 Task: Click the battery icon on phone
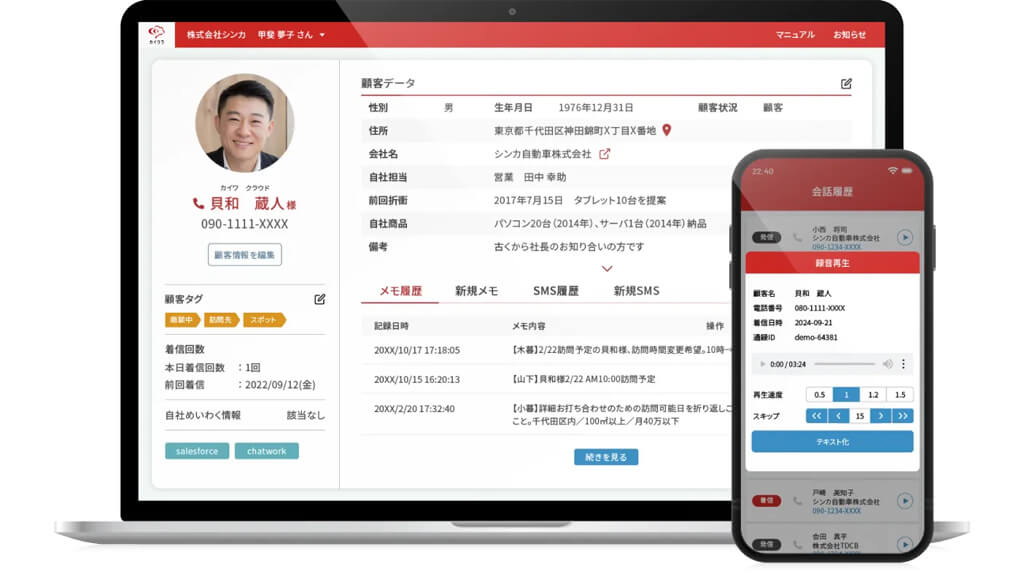[906, 170]
